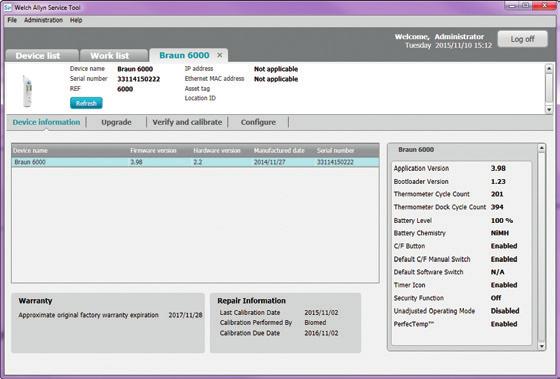Click the Asset tag label

click(197, 89)
